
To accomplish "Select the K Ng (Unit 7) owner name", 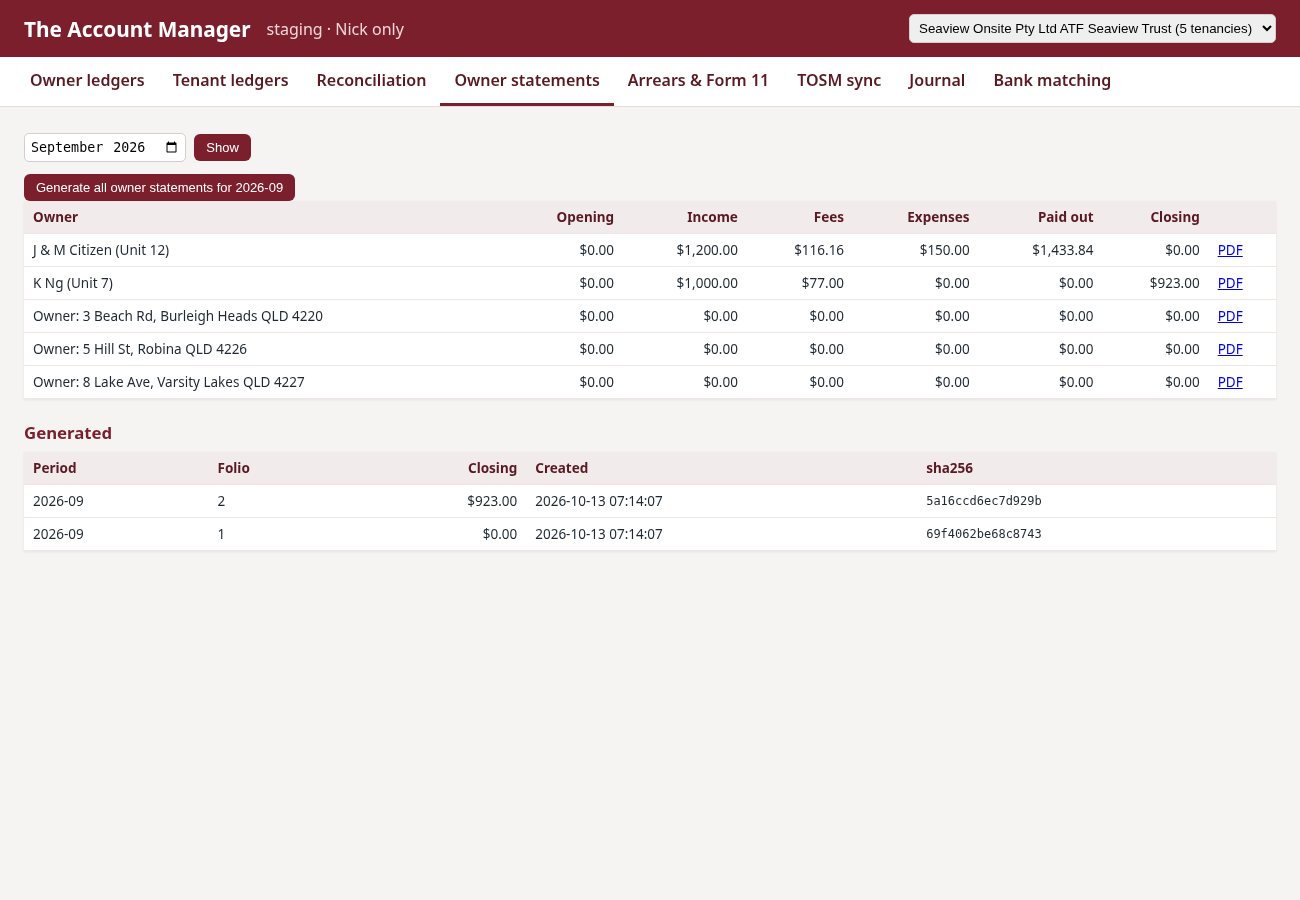I will [x=73, y=283].
